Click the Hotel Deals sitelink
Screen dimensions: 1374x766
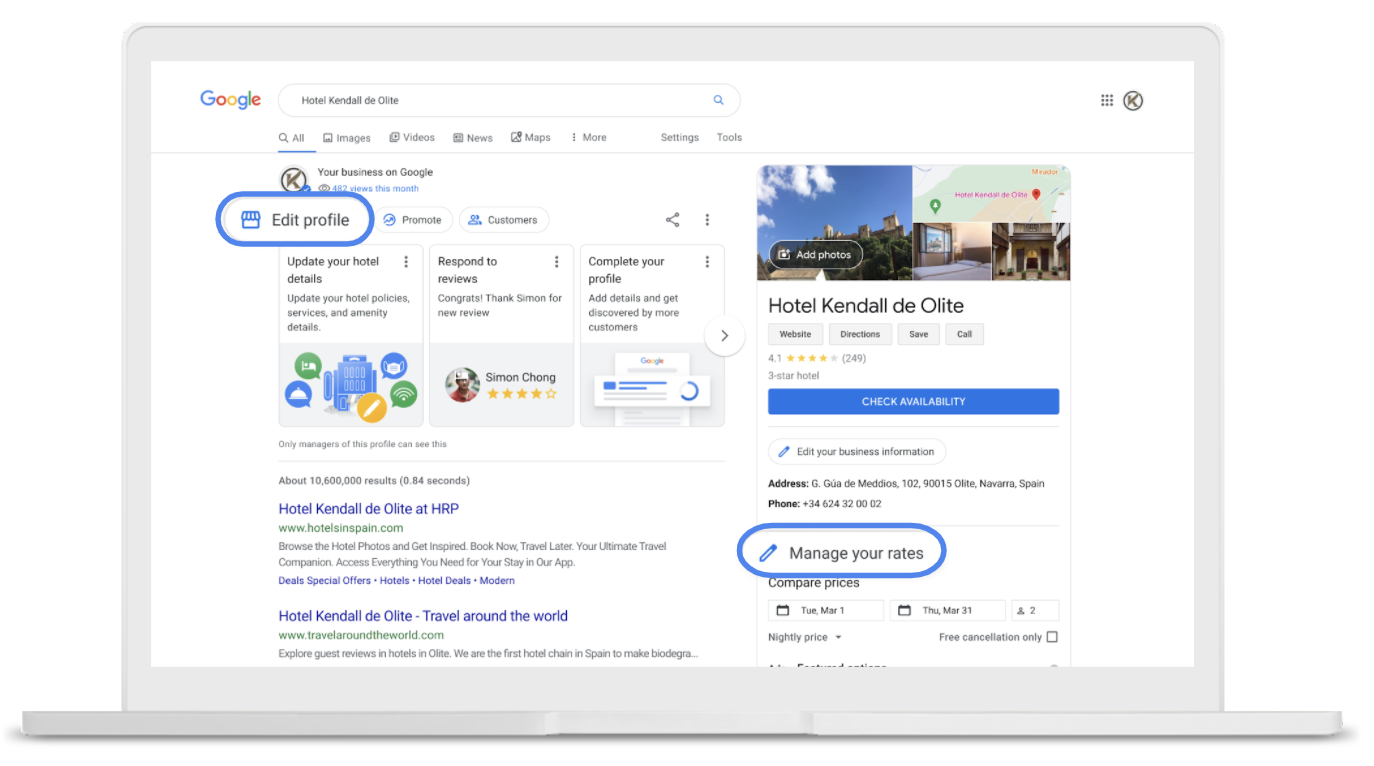click(x=444, y=581)
